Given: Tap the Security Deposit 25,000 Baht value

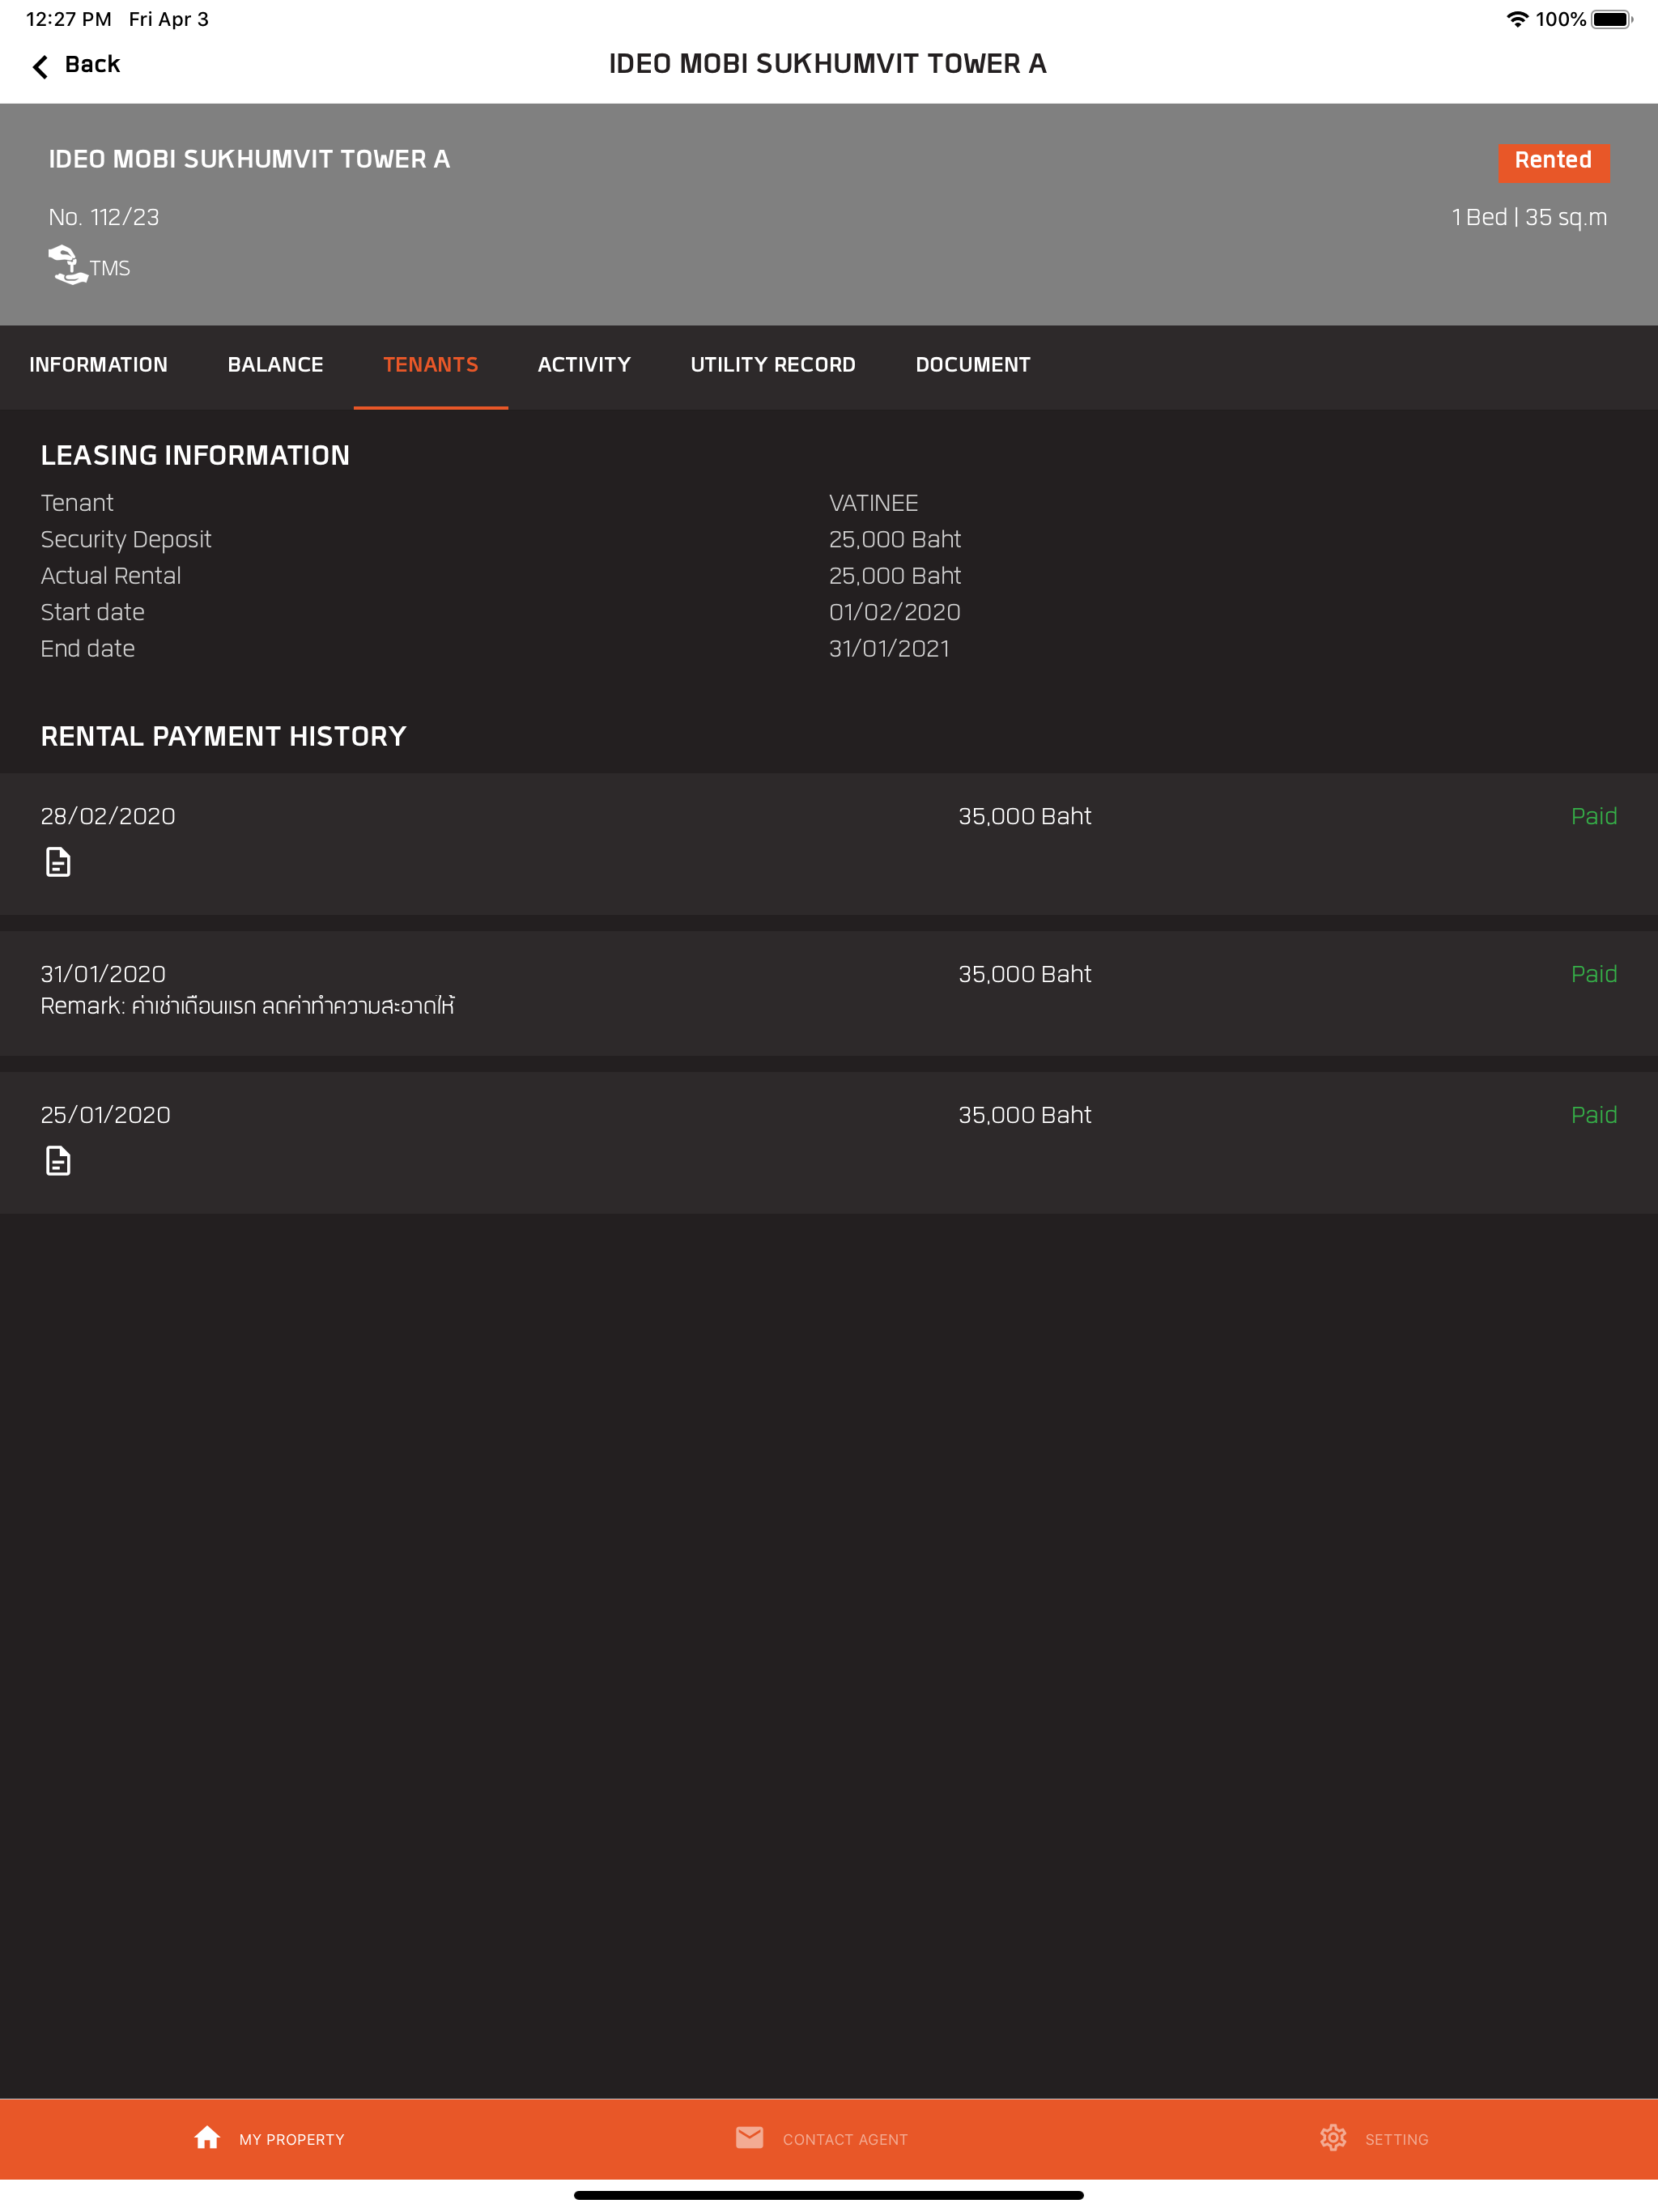Looking at the screenshot, I should pos(894,540).
